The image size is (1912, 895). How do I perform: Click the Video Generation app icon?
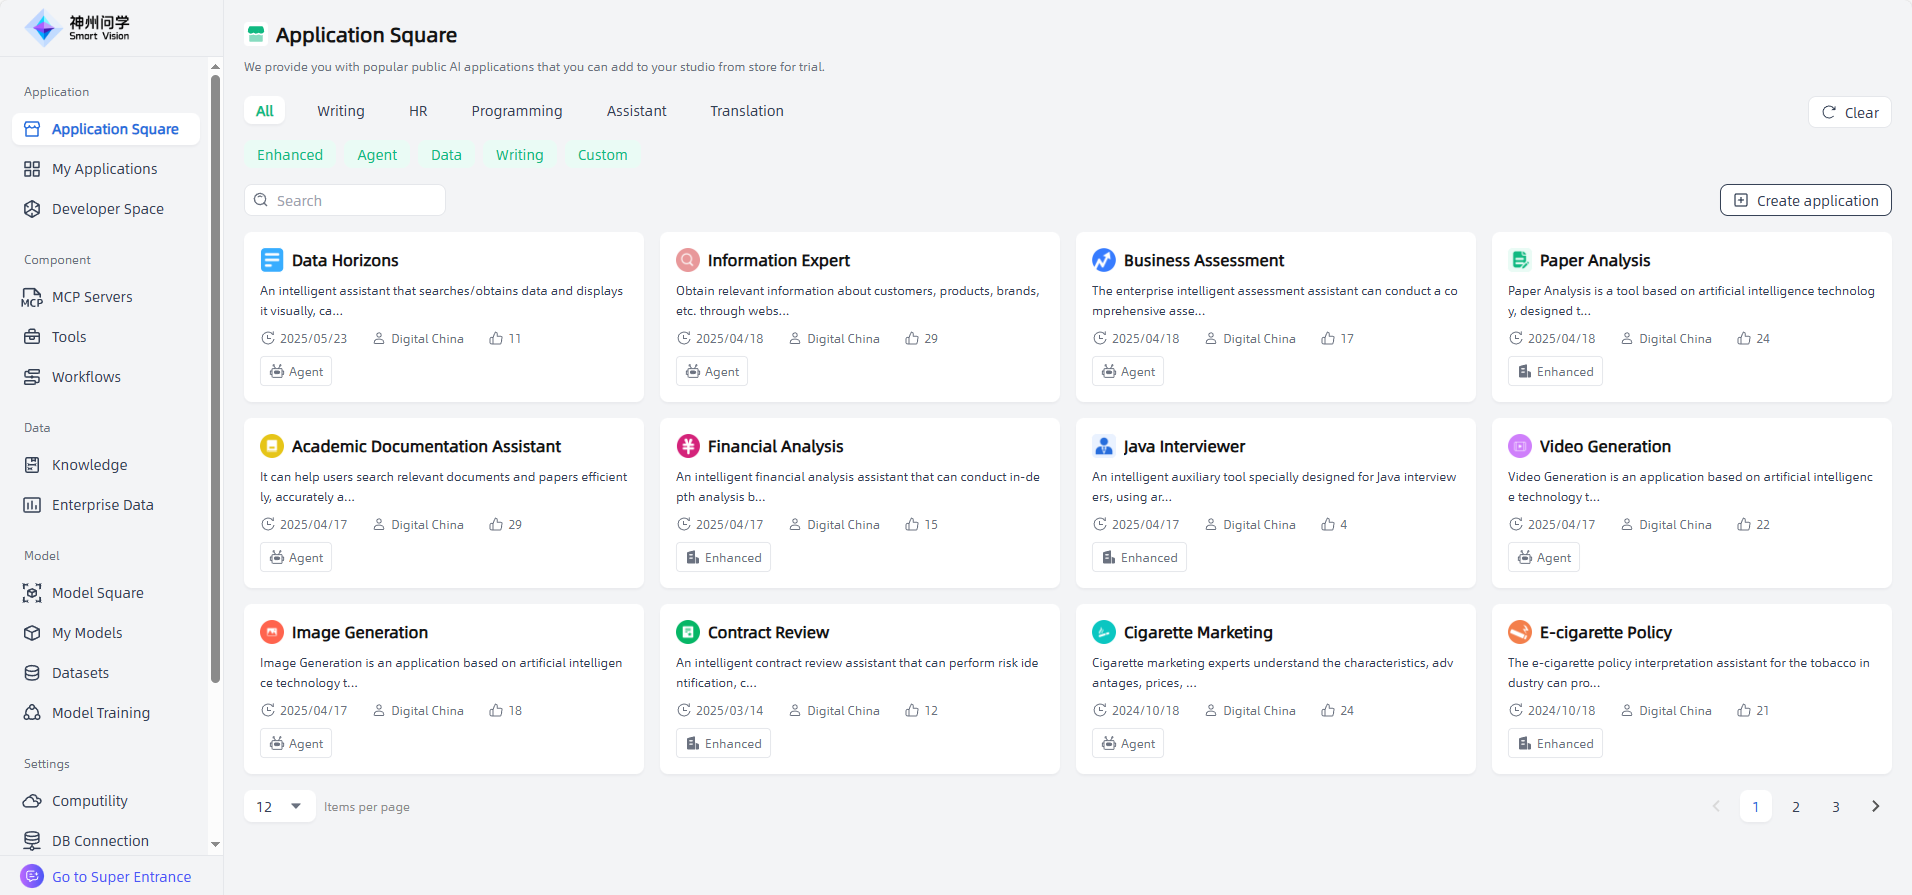[1519, 446]
